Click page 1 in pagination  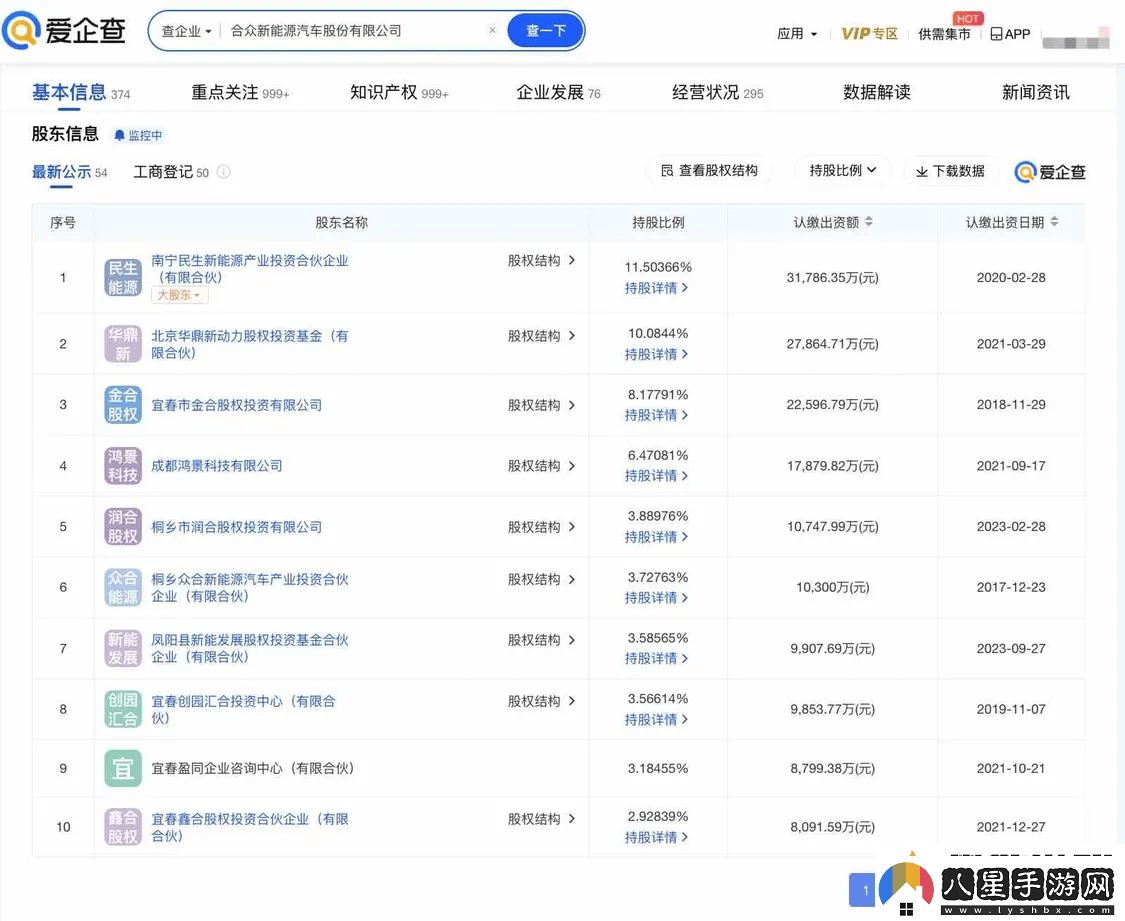tap(861, 889)
